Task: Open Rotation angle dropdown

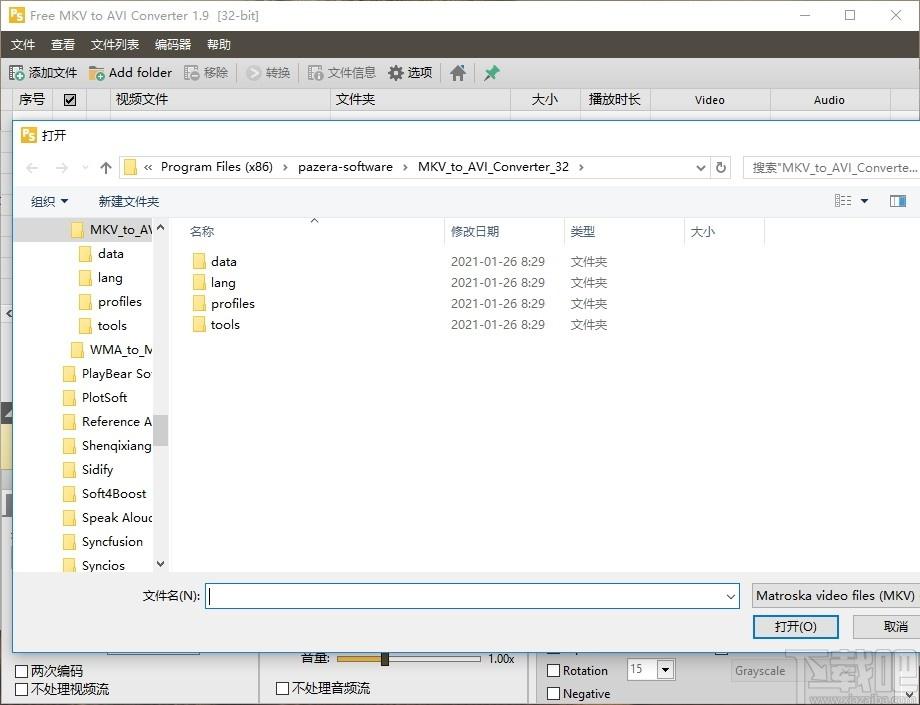Action: (x=665, y=669)
